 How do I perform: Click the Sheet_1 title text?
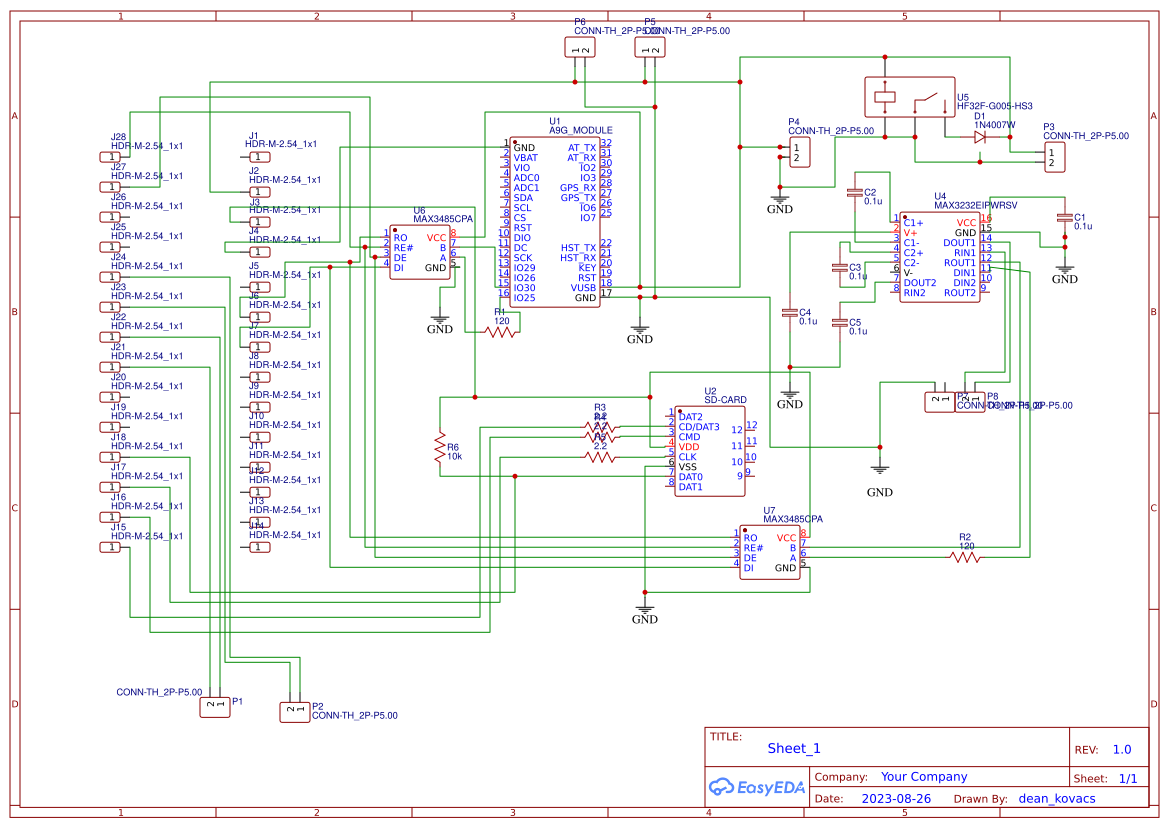[x=793, y=747]
